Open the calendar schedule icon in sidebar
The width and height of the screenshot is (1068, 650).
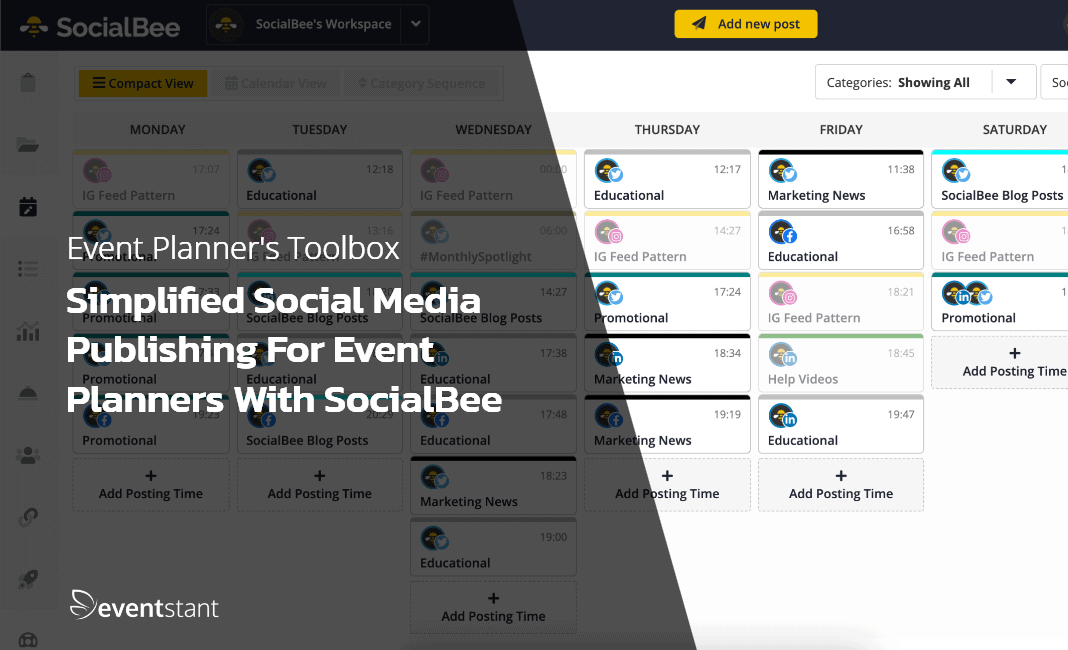point(28,206)
